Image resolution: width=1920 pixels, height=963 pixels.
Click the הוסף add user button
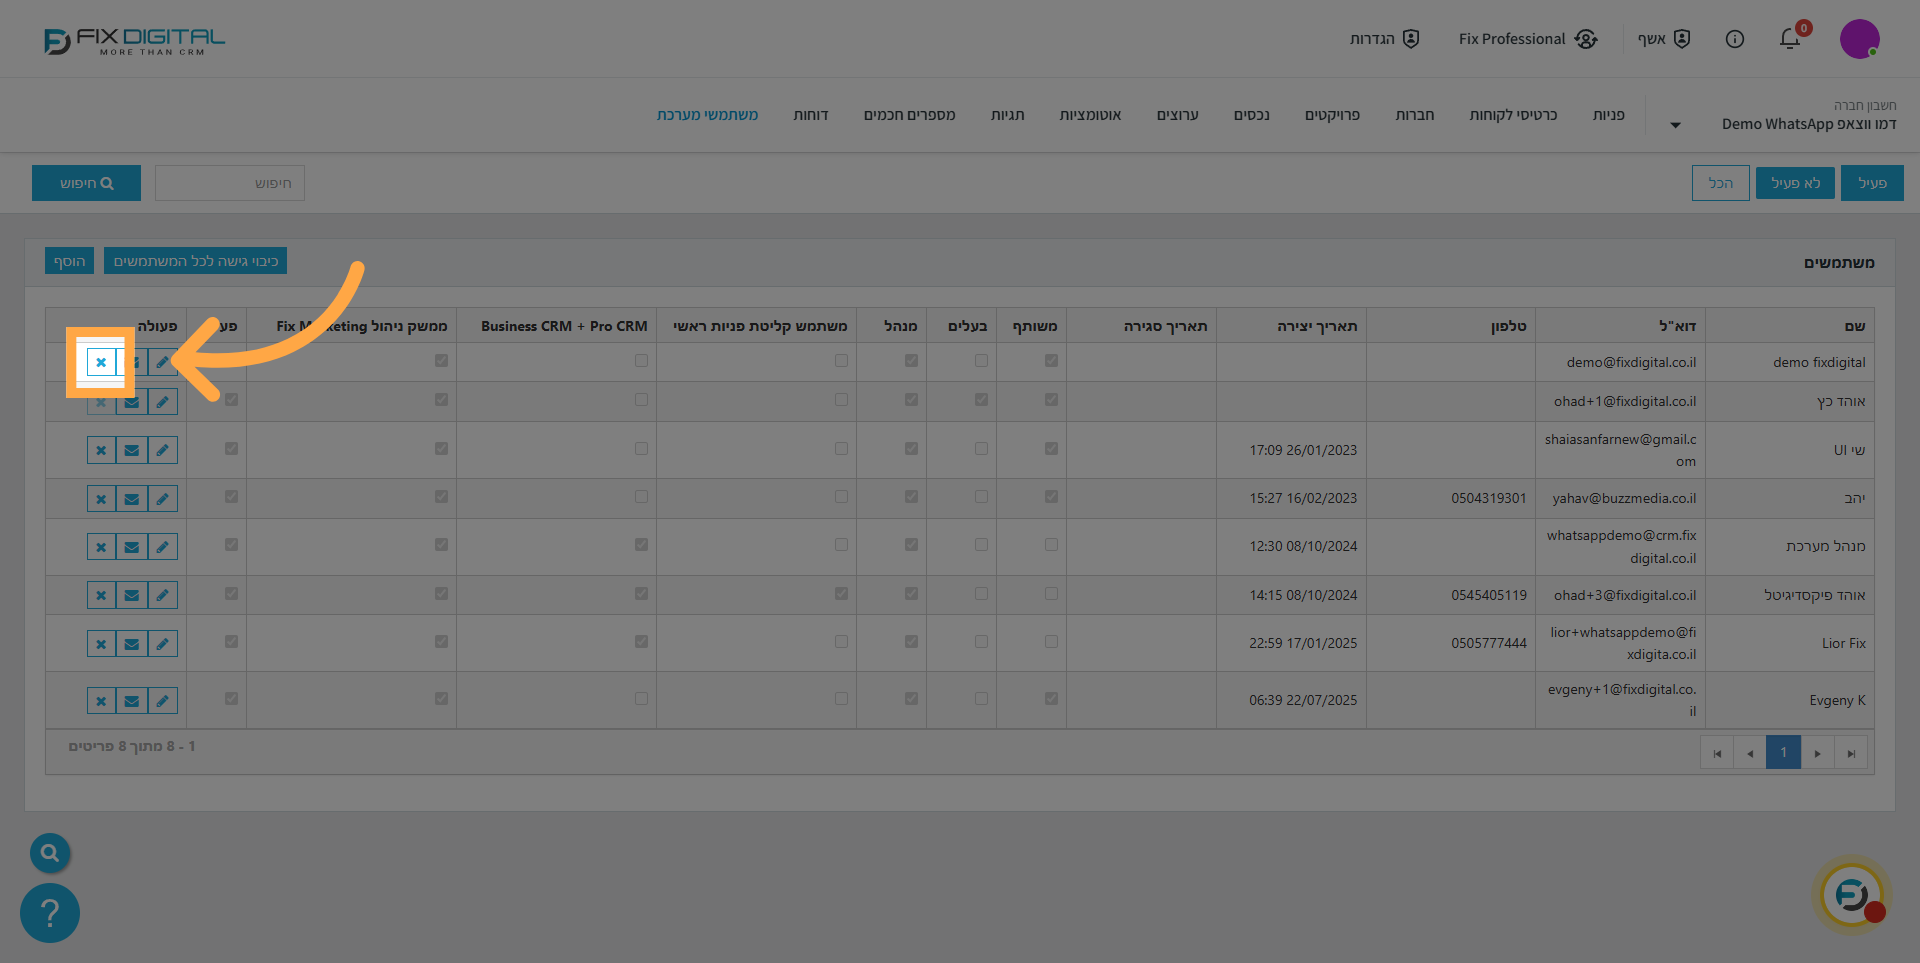point(69,261)
